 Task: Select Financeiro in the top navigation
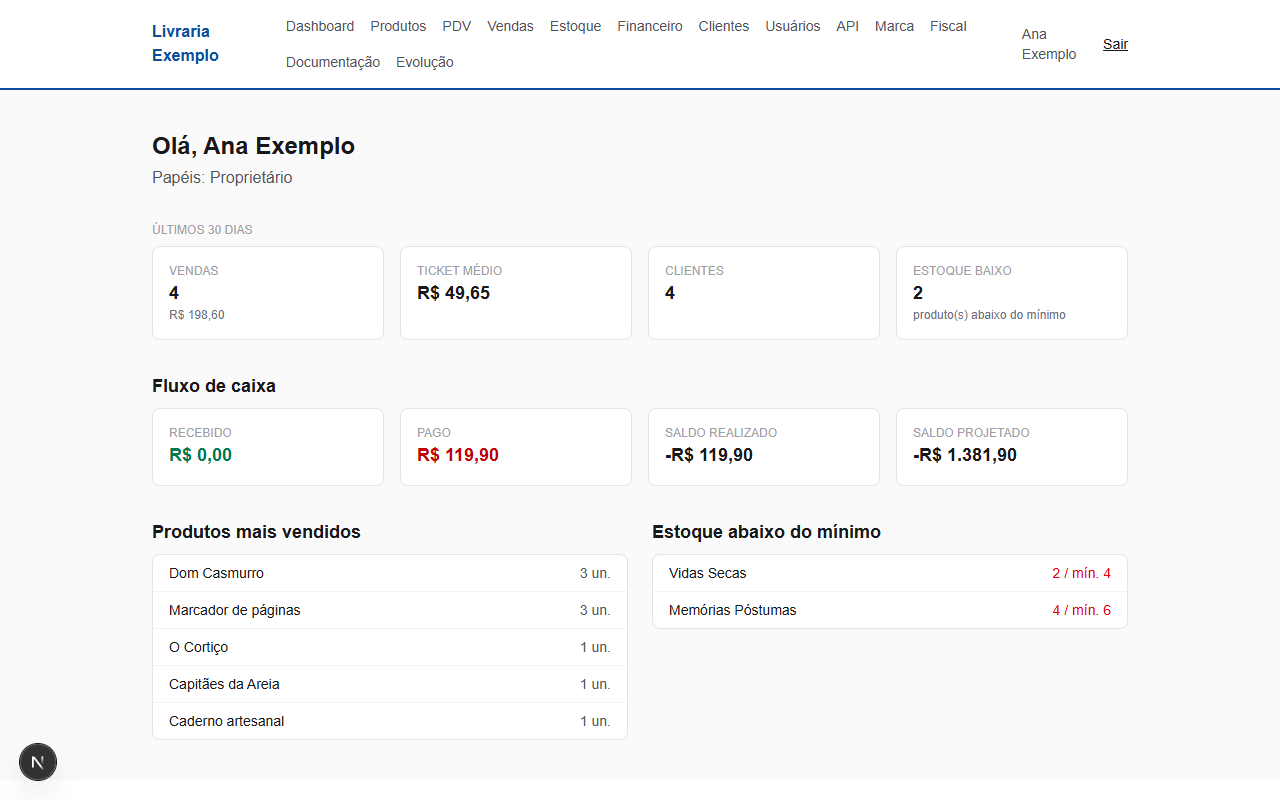click(650, 26)
